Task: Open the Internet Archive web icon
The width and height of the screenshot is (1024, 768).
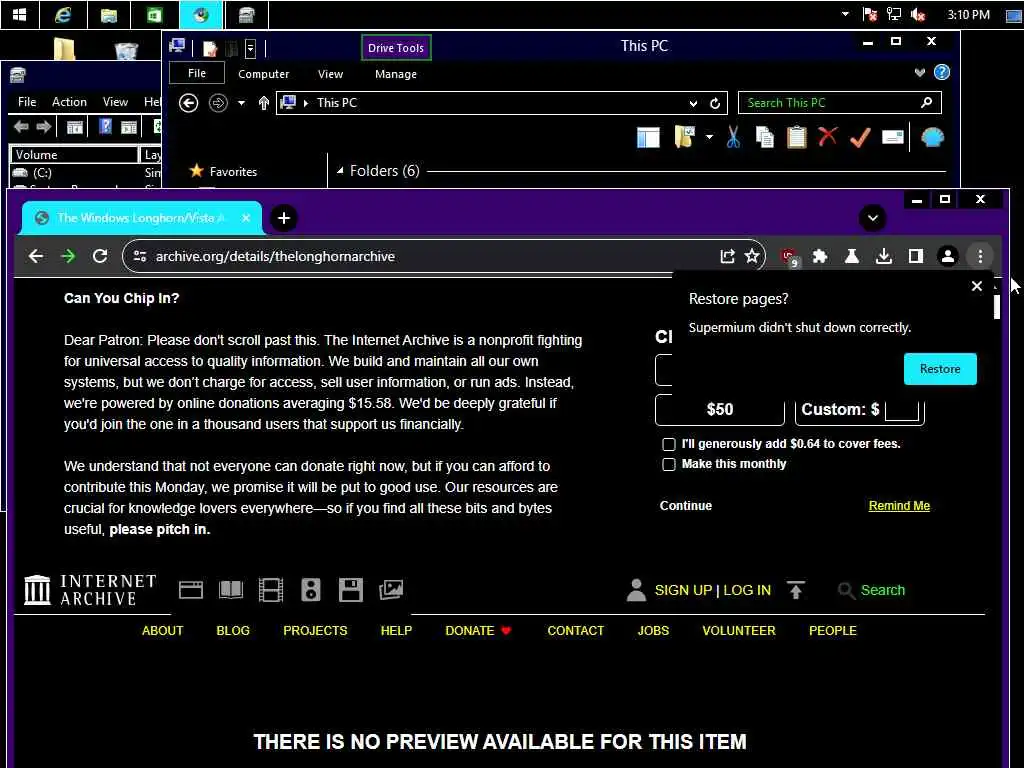Action: click(x=191, y=590)
